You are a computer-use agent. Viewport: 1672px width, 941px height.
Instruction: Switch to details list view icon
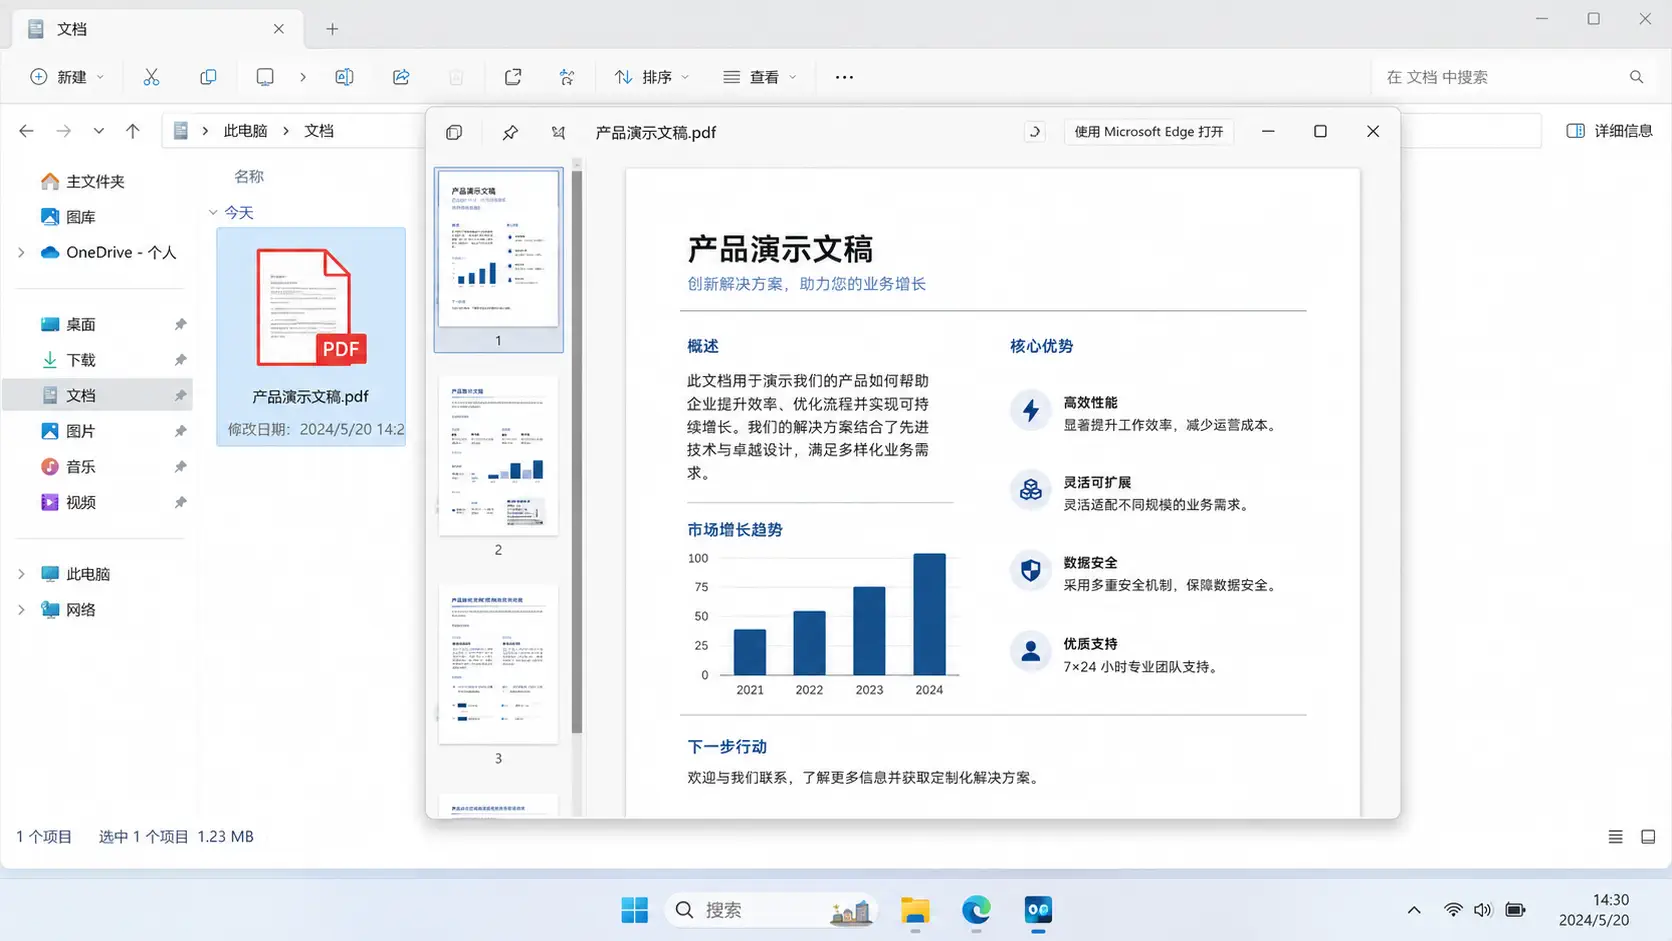tap(1615, 837)
